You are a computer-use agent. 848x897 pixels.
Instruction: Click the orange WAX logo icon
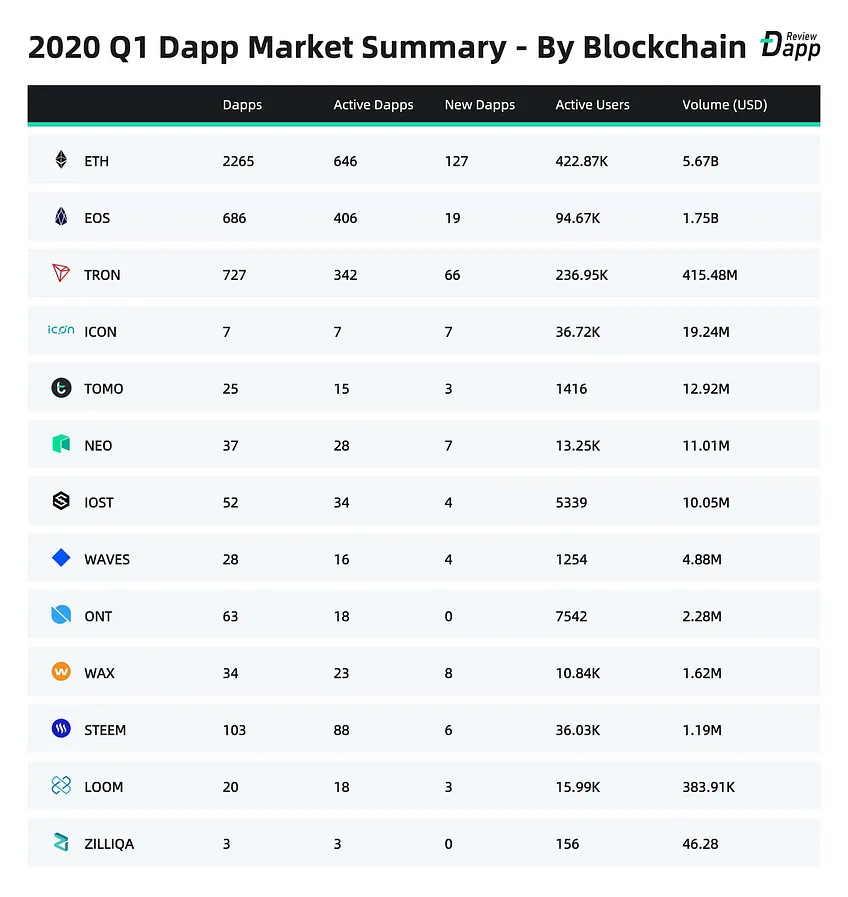click(x=61, y=672)
